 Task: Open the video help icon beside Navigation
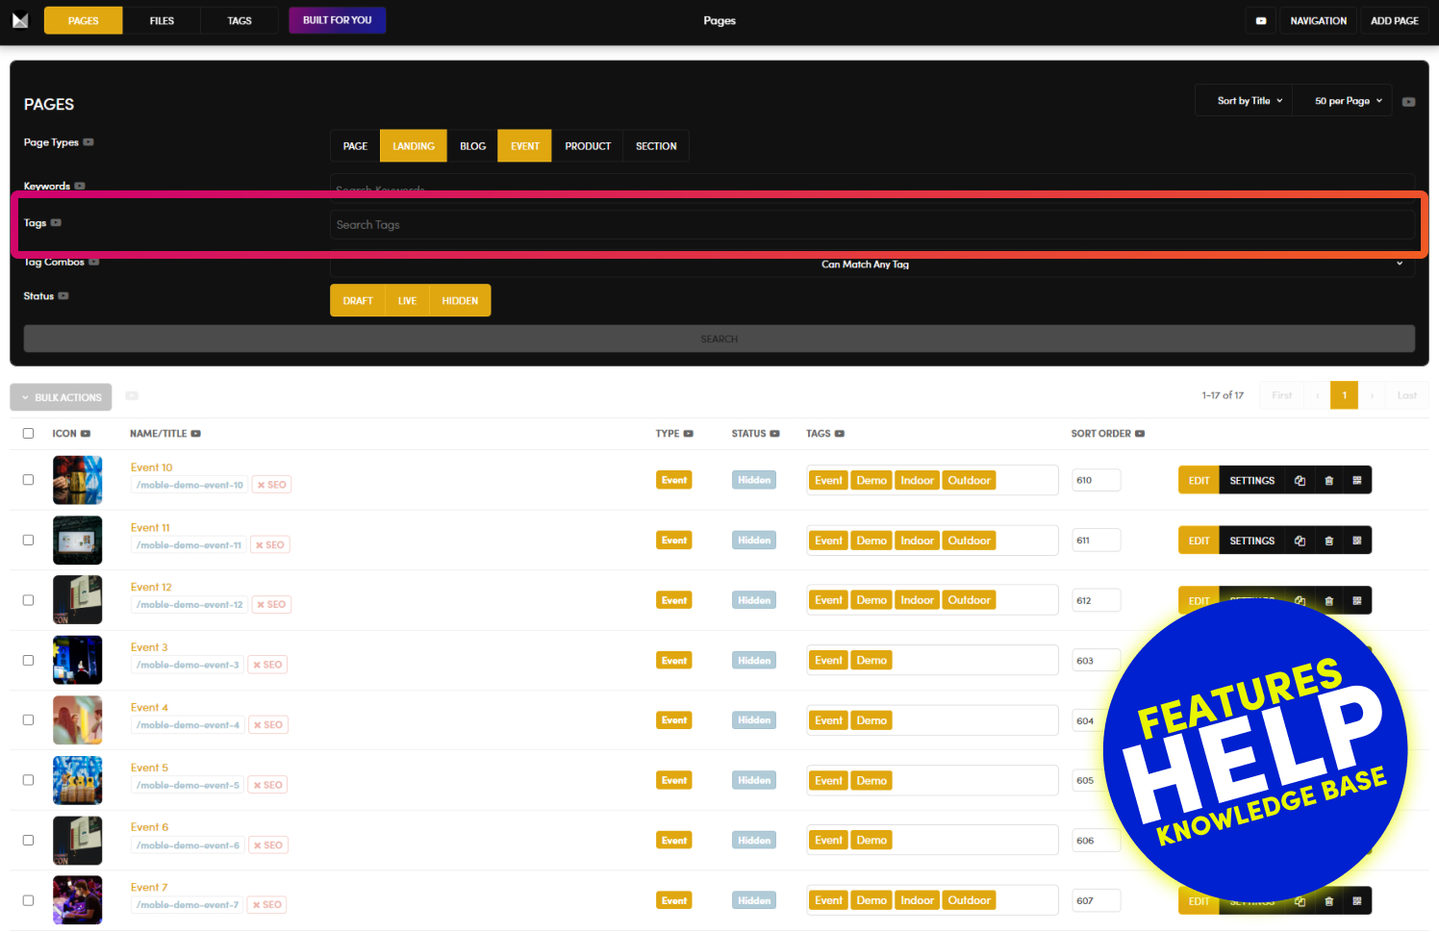tap(1260, 21)
